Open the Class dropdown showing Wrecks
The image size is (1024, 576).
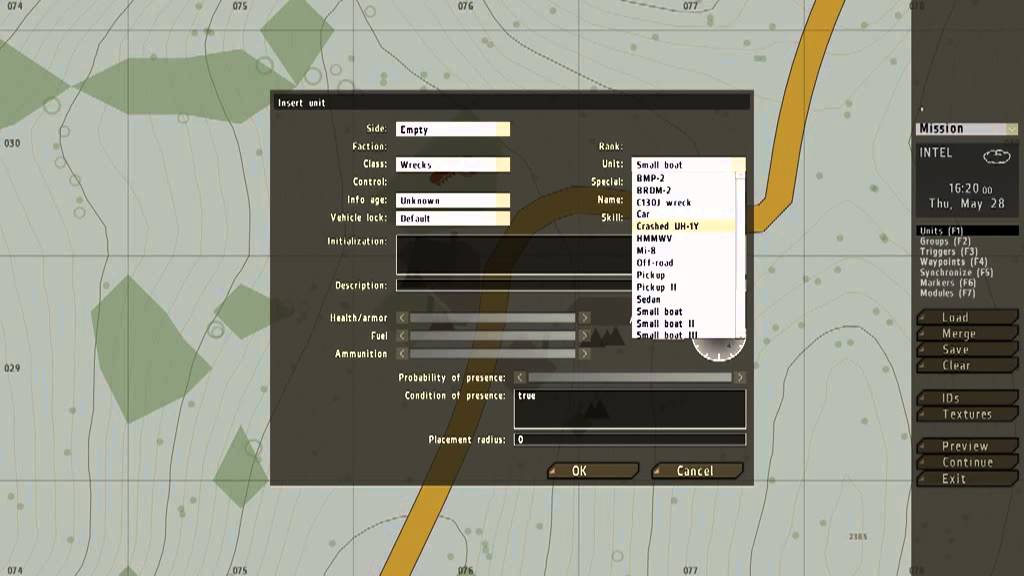(453, 165)
